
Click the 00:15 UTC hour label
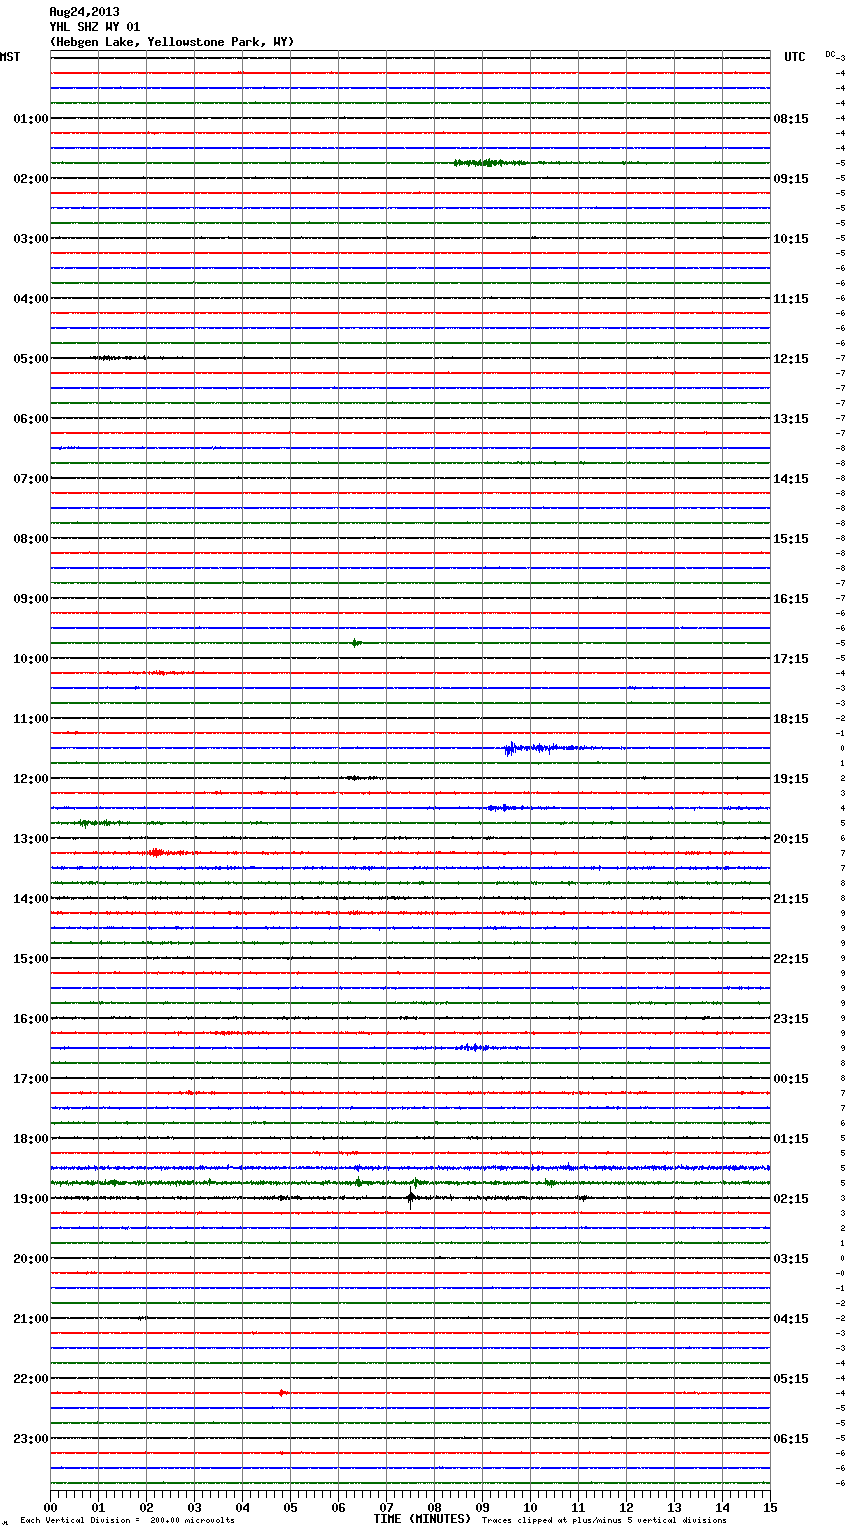(791, 1078)
